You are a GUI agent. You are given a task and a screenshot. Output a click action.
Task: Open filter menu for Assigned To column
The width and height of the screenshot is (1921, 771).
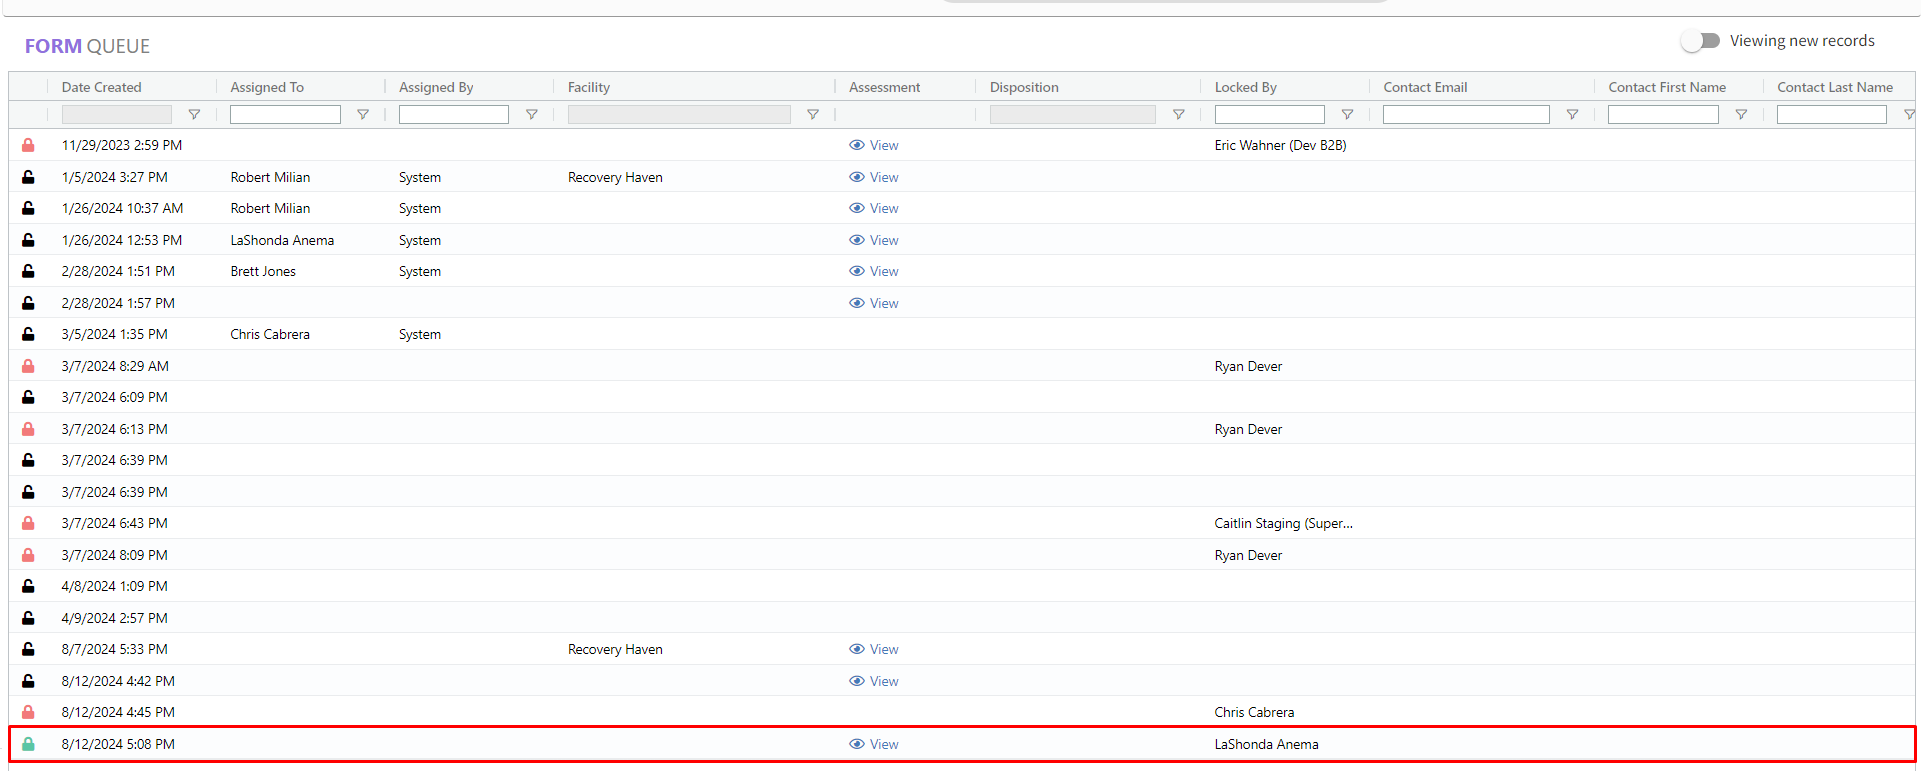pos(363,115)
